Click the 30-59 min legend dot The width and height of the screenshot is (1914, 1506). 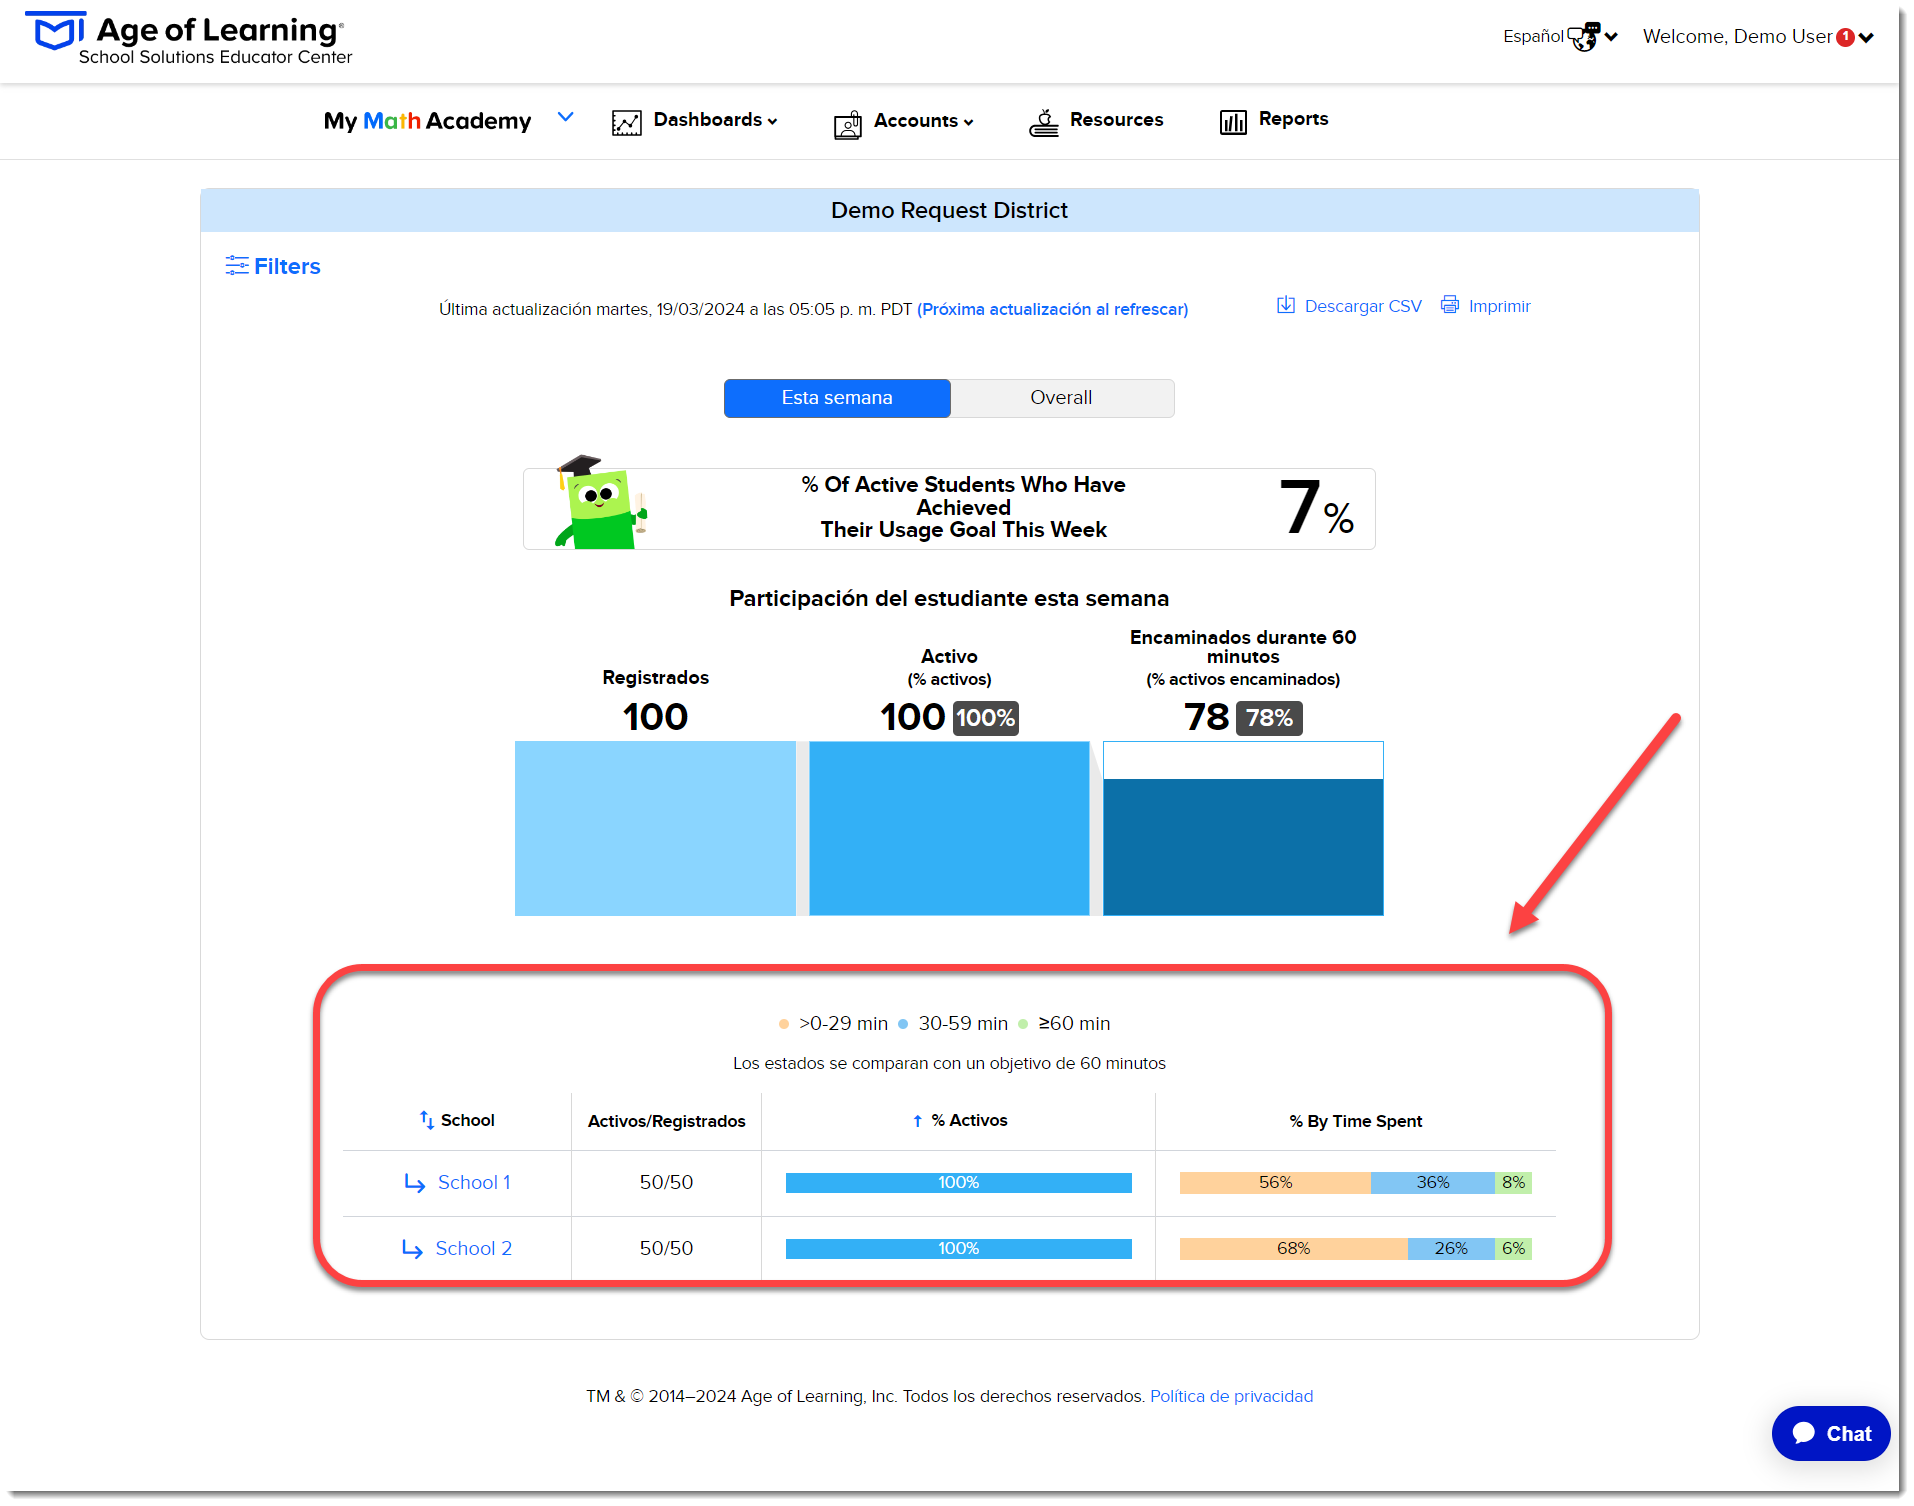click(x=903, y=1024)
